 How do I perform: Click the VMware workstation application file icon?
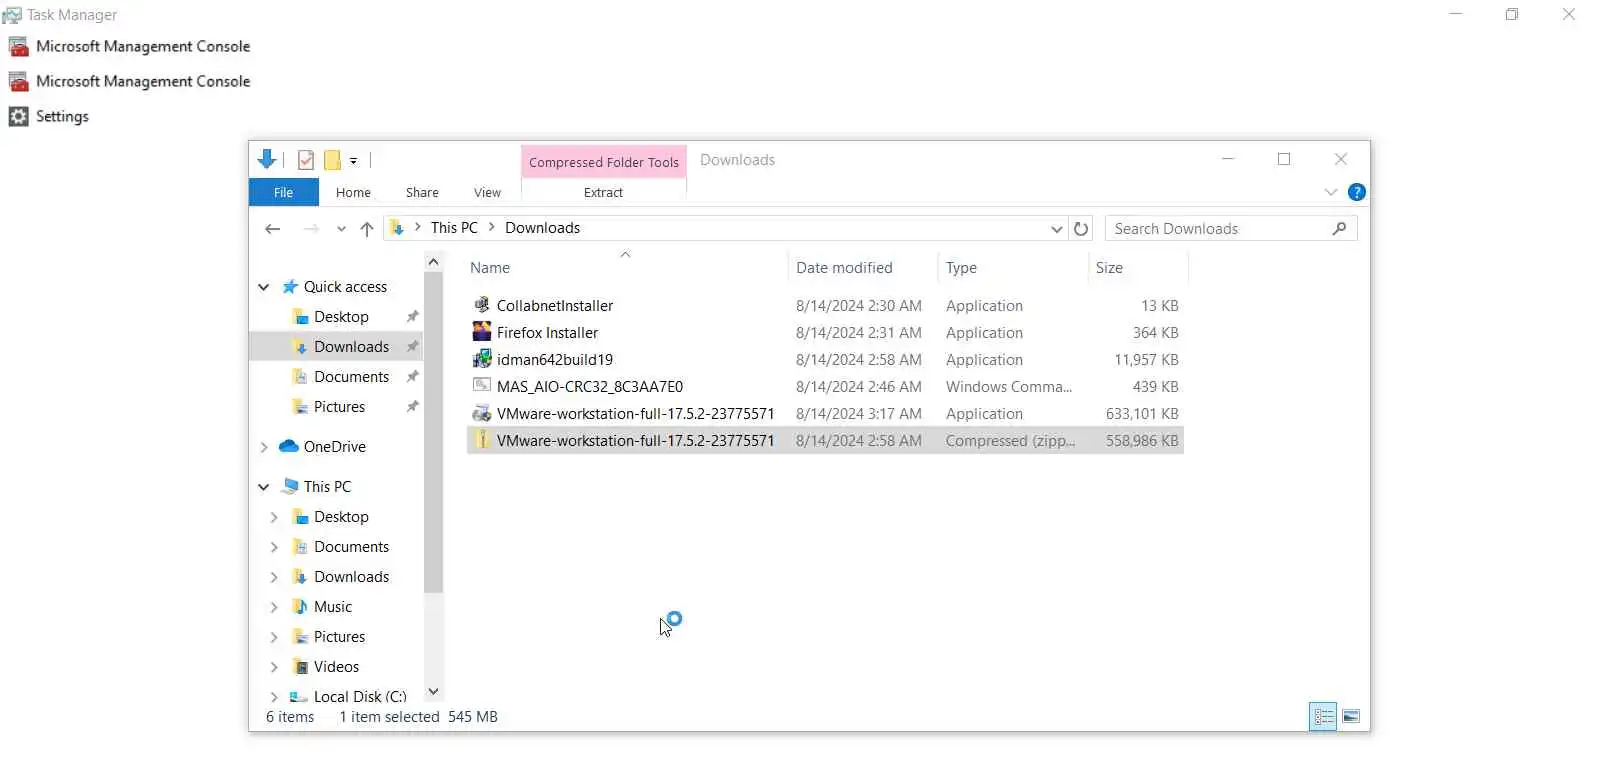pos(481,413)
